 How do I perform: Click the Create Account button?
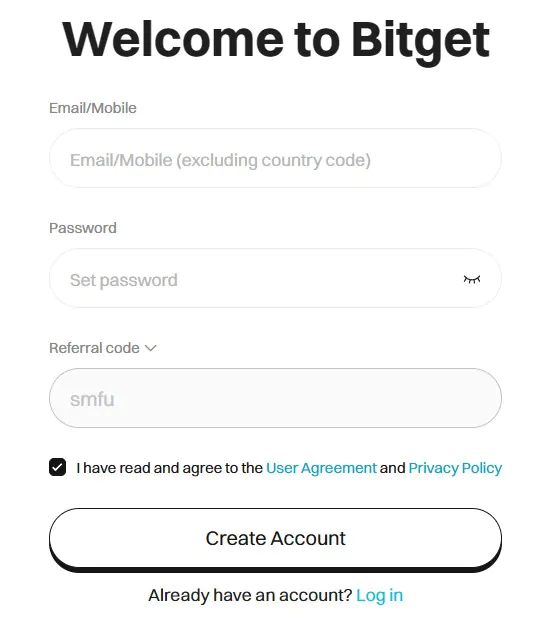pyautogui.click(x=275, y=539)
